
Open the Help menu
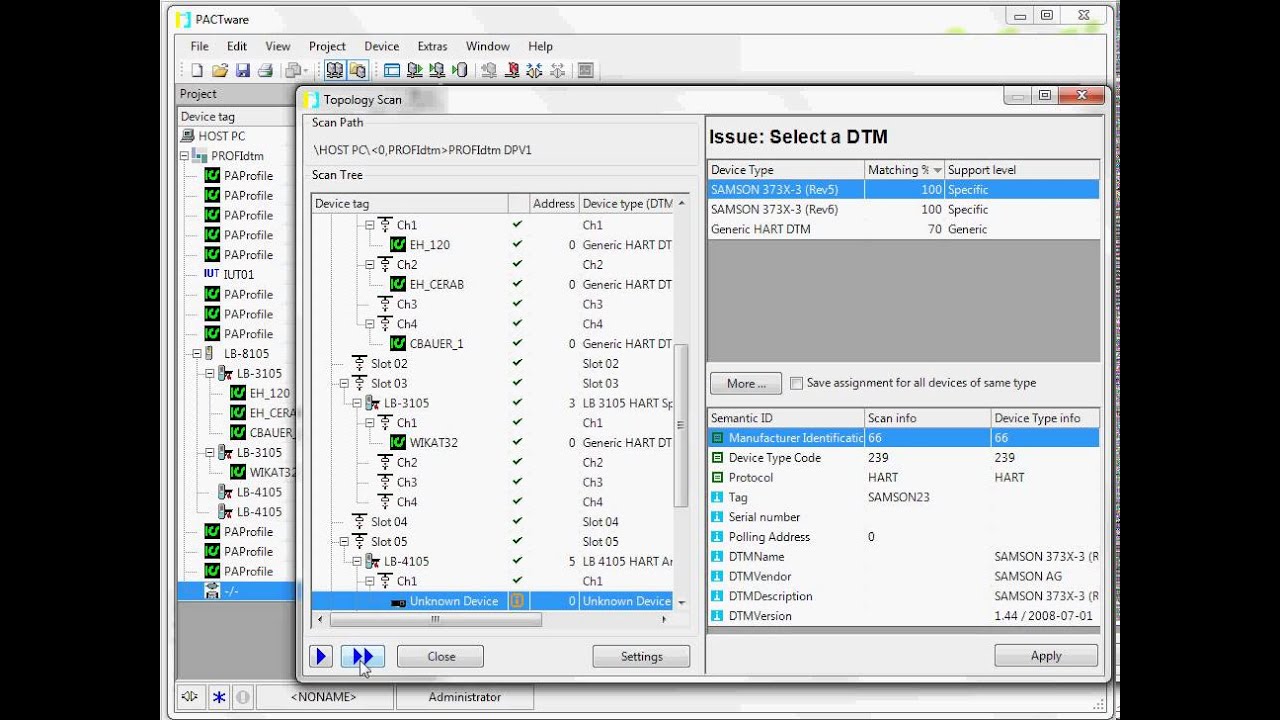click(540, 46)
